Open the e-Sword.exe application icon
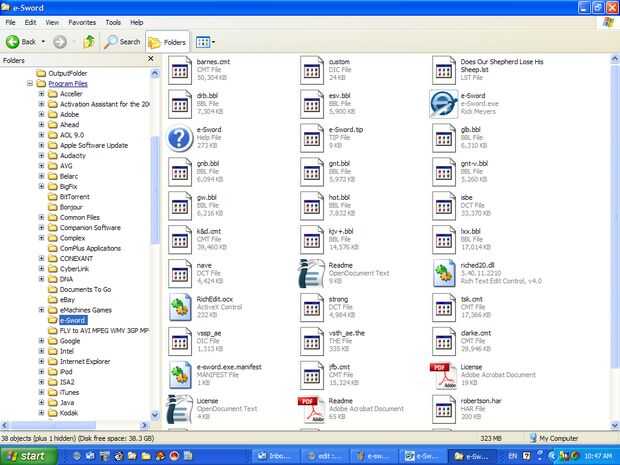The image size is (620, 465). click(444, 104)
